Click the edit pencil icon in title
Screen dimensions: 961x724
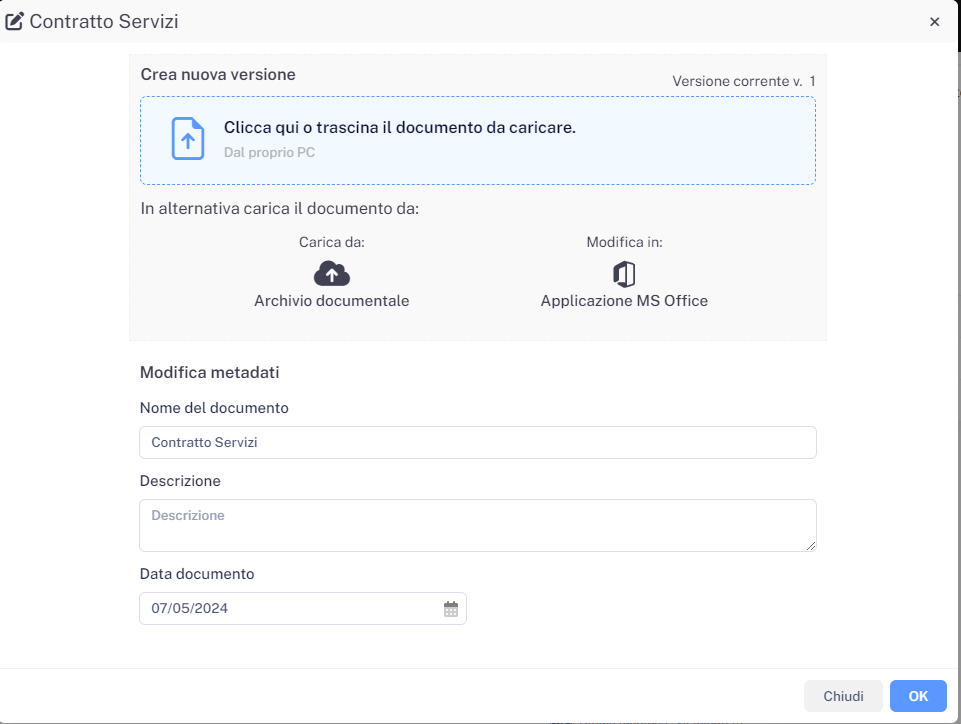click(15, 21)
